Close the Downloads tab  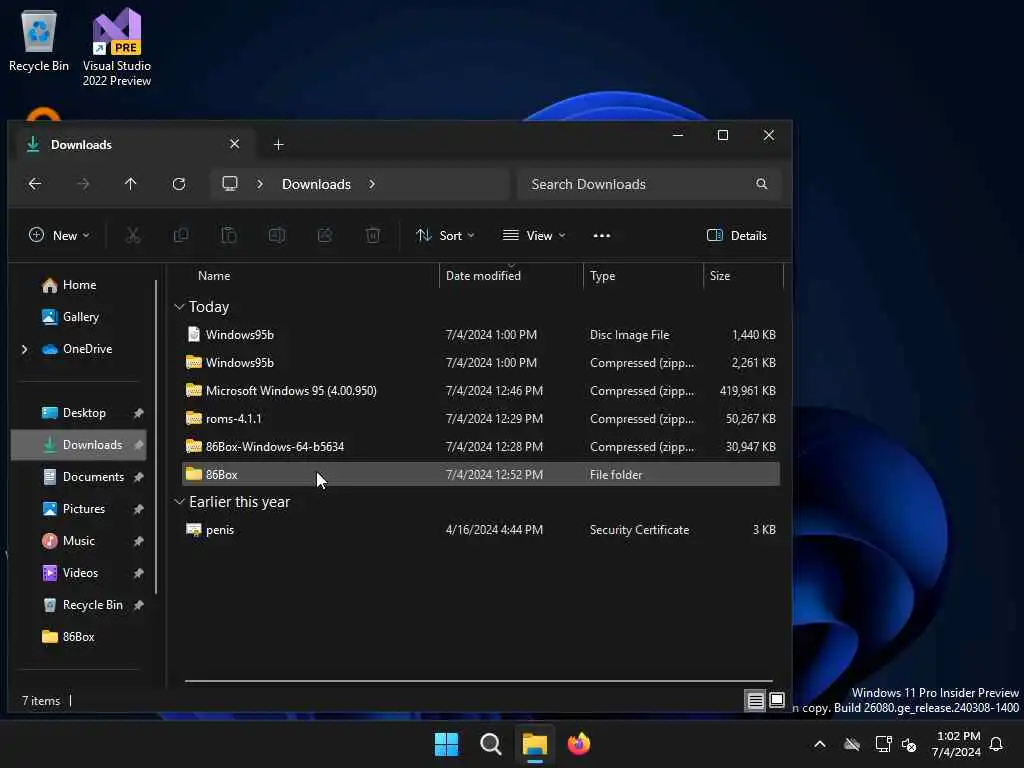234,144
